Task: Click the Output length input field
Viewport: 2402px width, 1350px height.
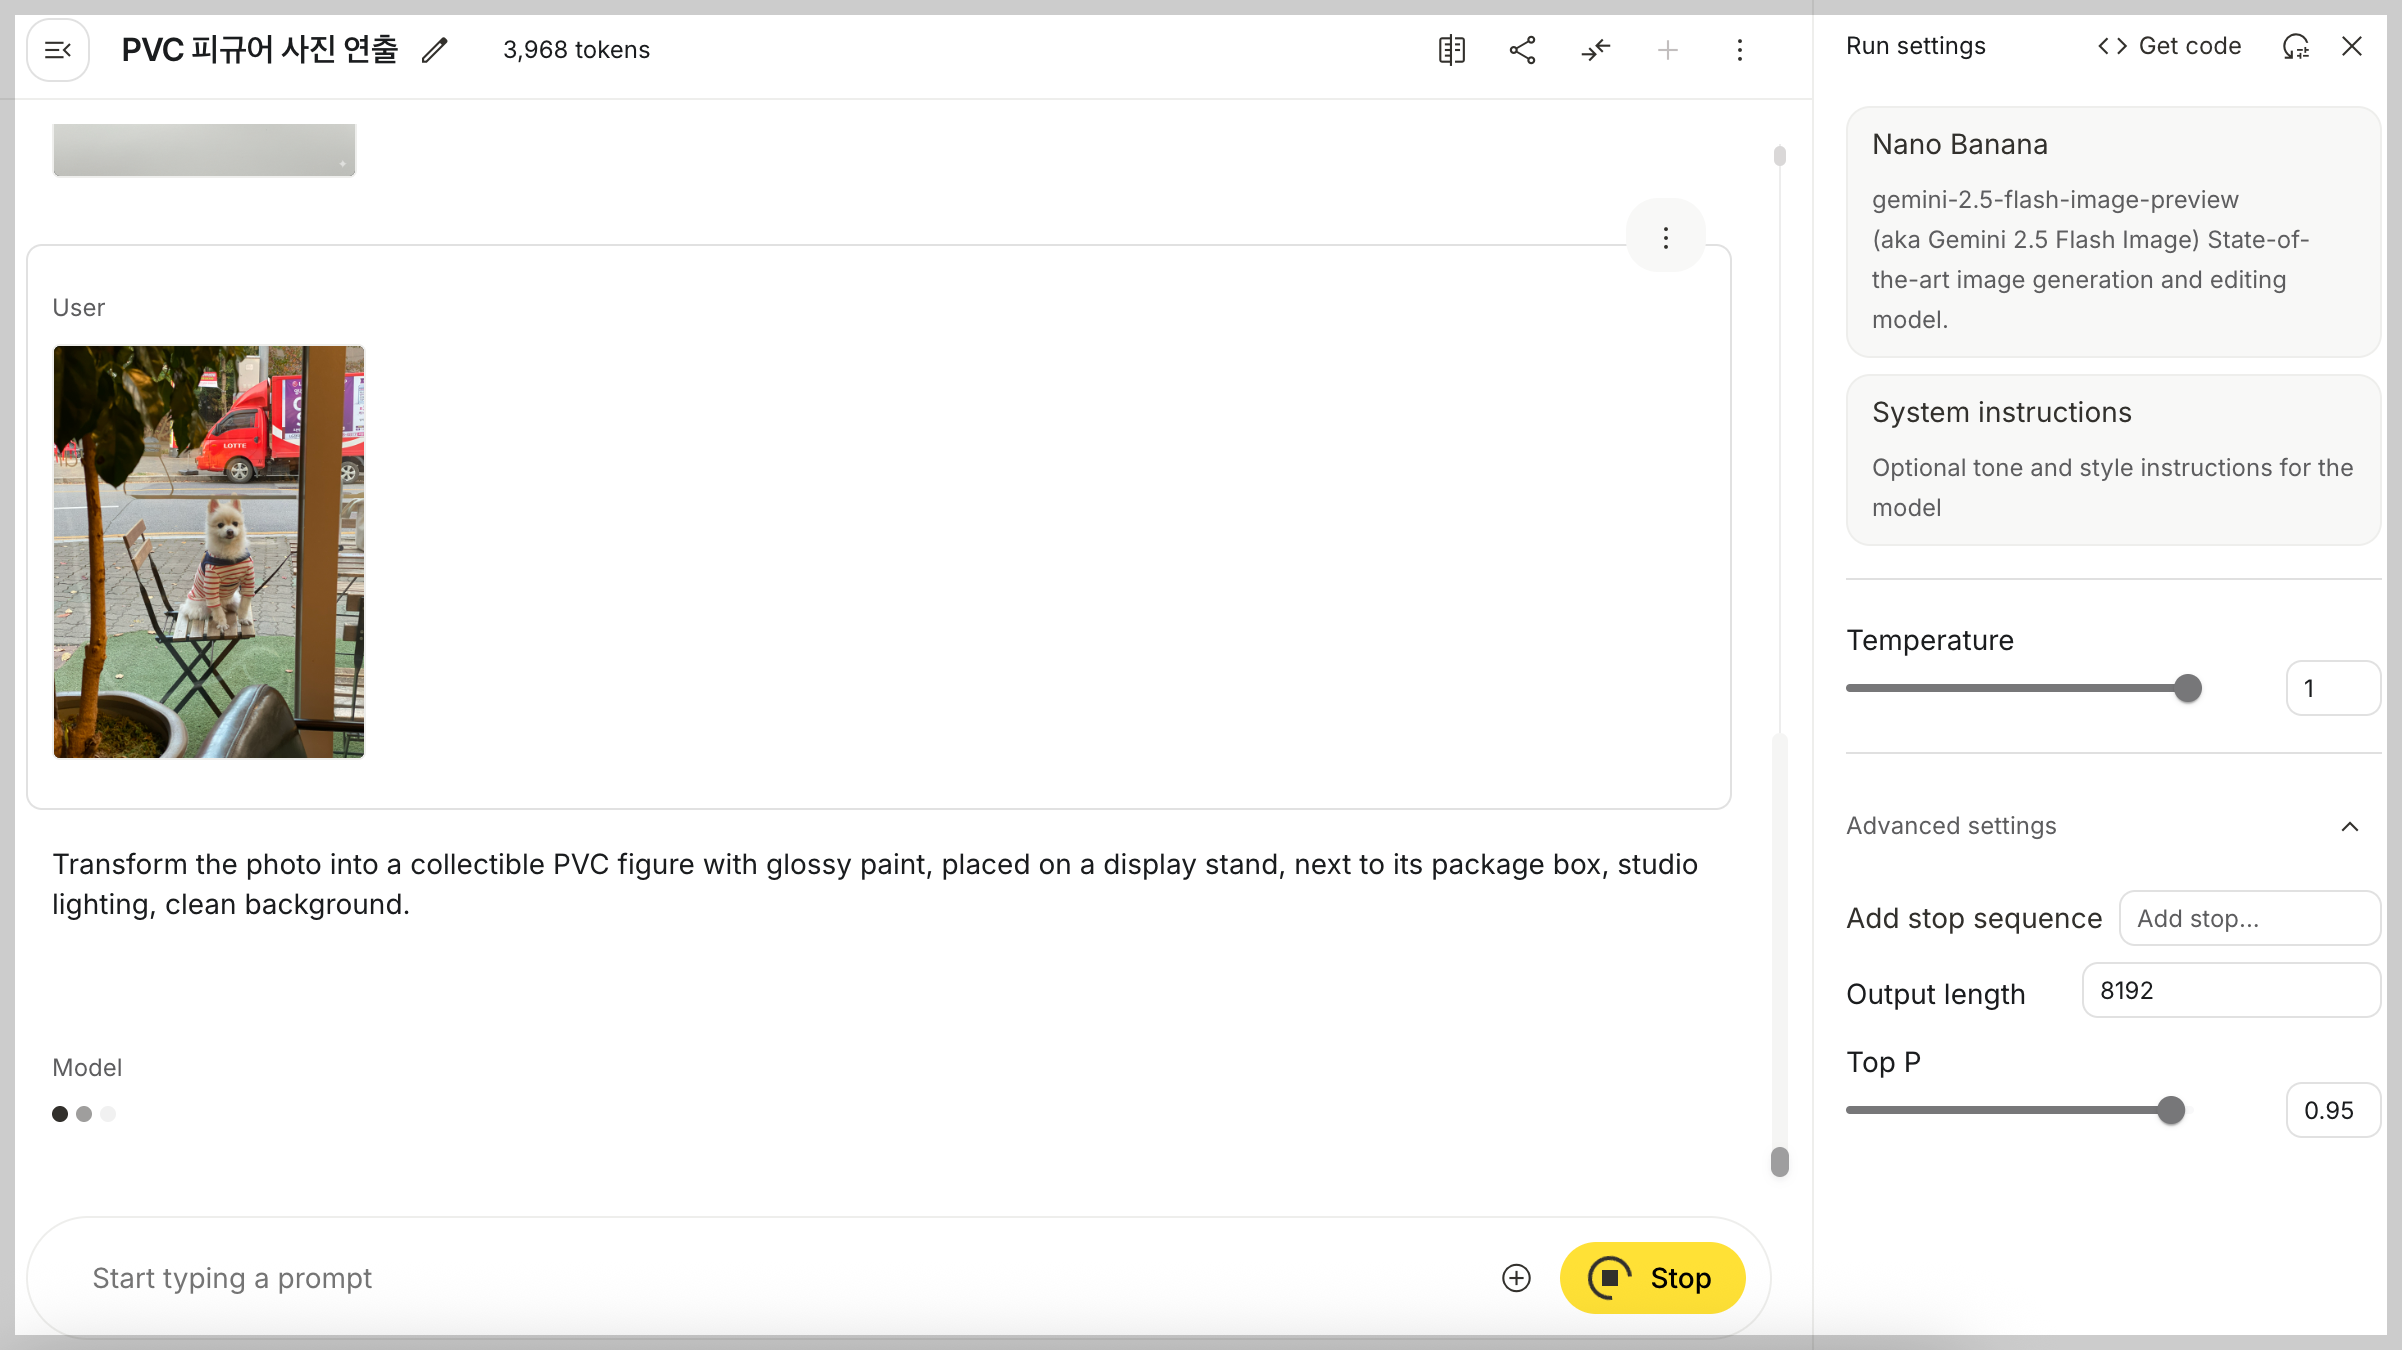Action: pos(2230,991)
